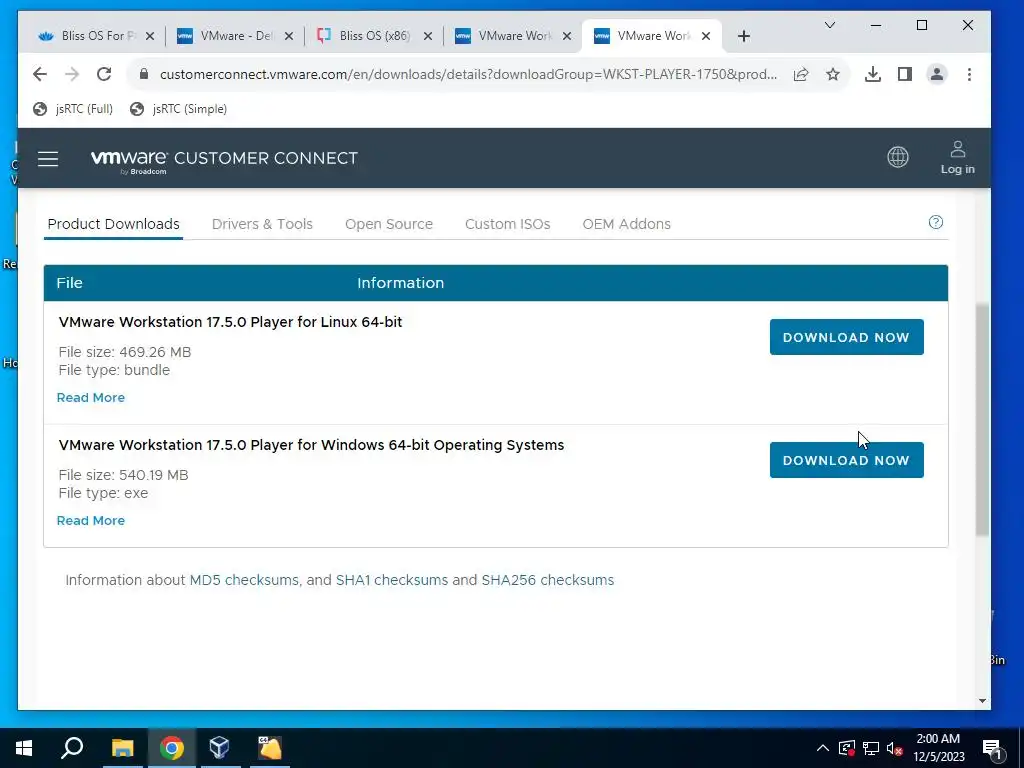
Task: Open the SHA1 checksums link
Action: 392,580
